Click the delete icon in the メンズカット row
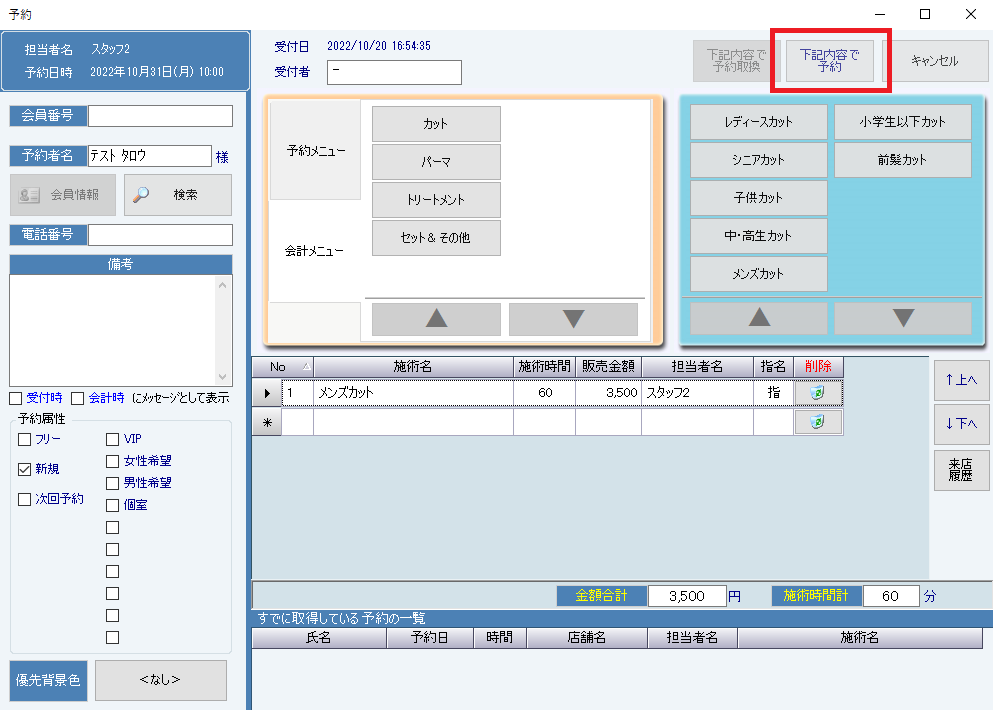The height and width of the screenshot is (710, 993). 818,393
